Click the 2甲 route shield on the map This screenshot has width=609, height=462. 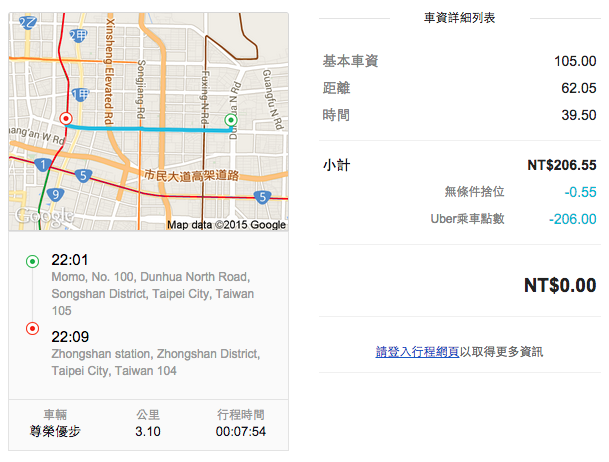point(78,36)
